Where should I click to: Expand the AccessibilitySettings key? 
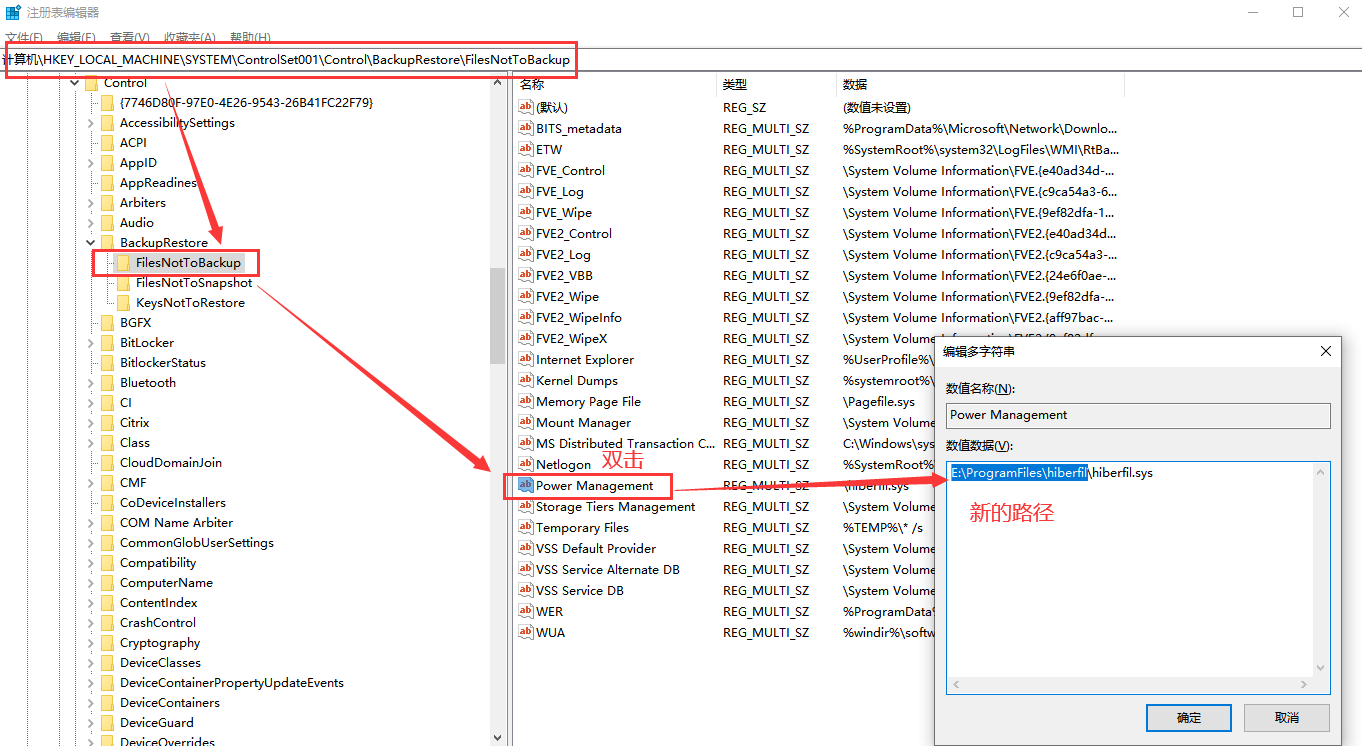click(x=91, y=123)
